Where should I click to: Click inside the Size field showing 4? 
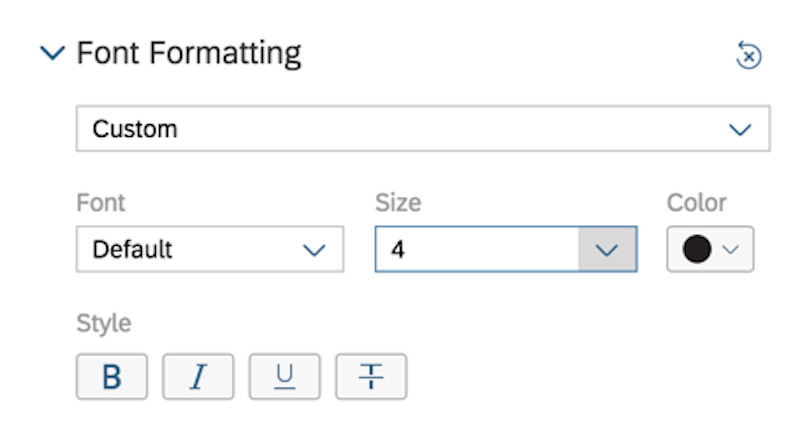477,249
